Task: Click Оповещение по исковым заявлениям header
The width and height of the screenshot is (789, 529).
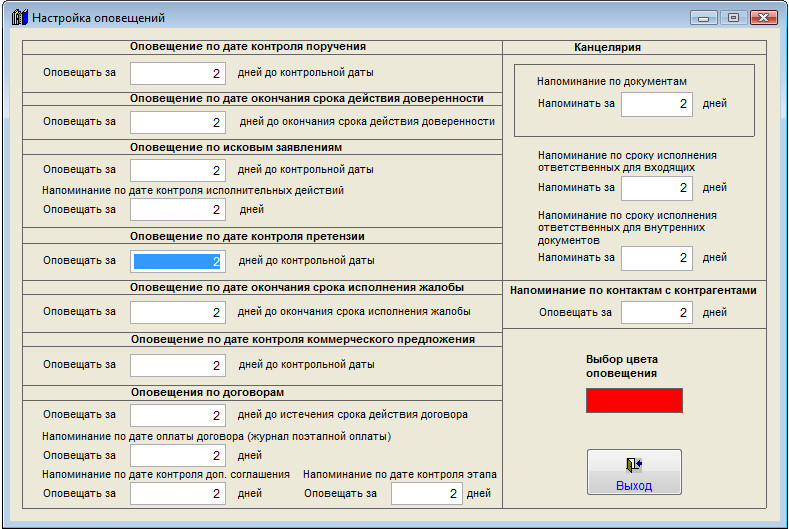Action: click(x=236, y=147)
